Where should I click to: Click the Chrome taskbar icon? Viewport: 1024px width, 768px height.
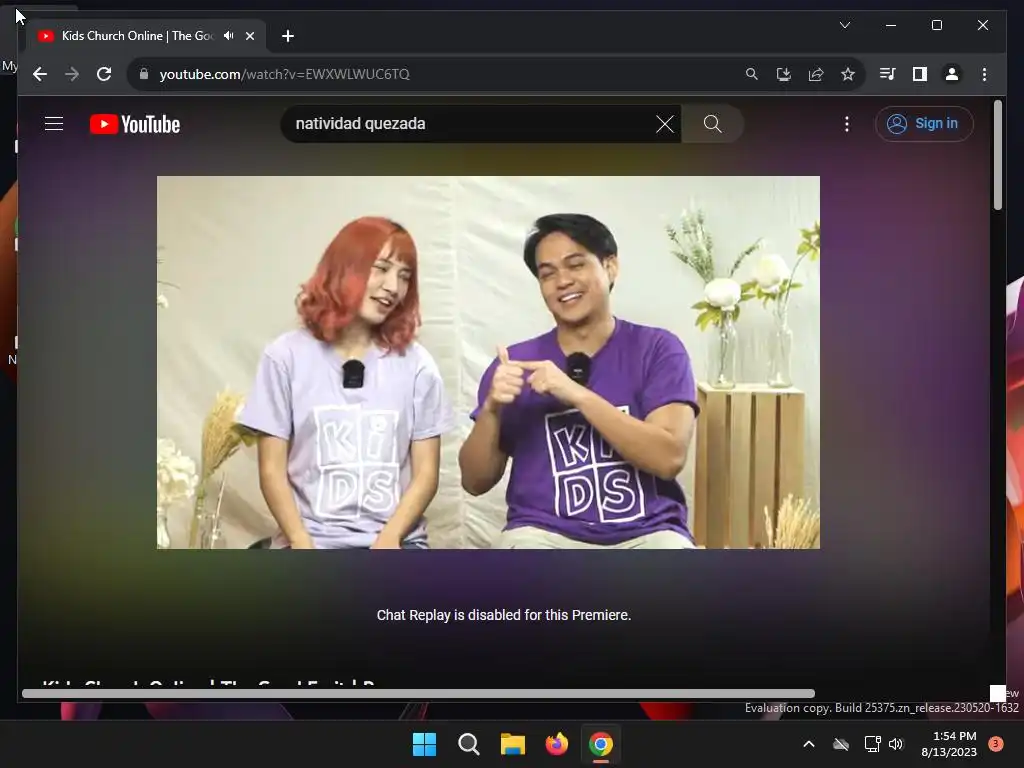[601, 744]
